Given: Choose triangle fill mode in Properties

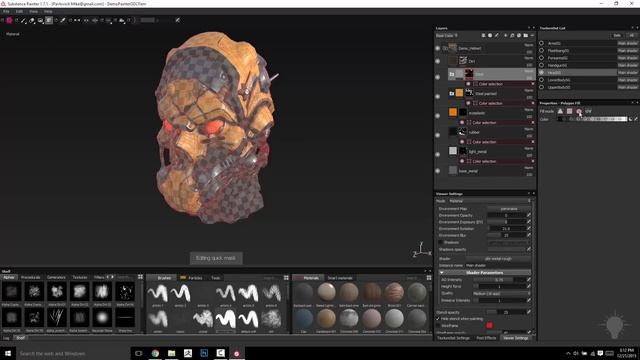Looking at the screenshot, I should coord(560,111).
